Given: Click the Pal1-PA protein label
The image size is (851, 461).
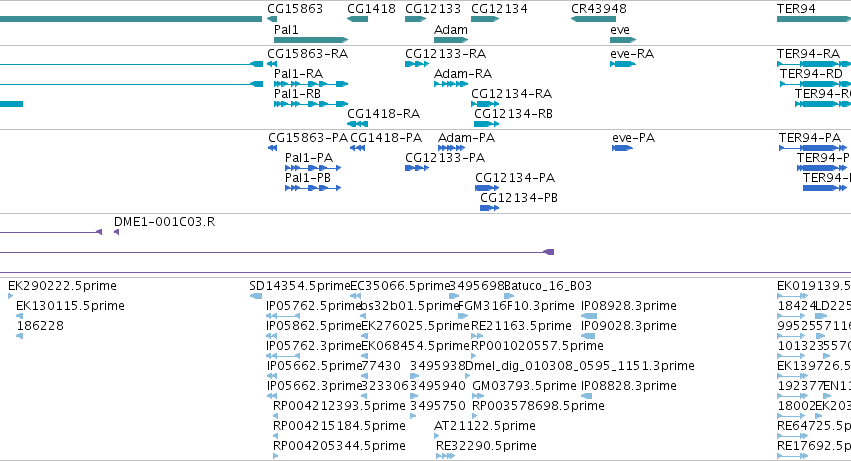Looking at the screenshot, I should [x=309, y=158].
